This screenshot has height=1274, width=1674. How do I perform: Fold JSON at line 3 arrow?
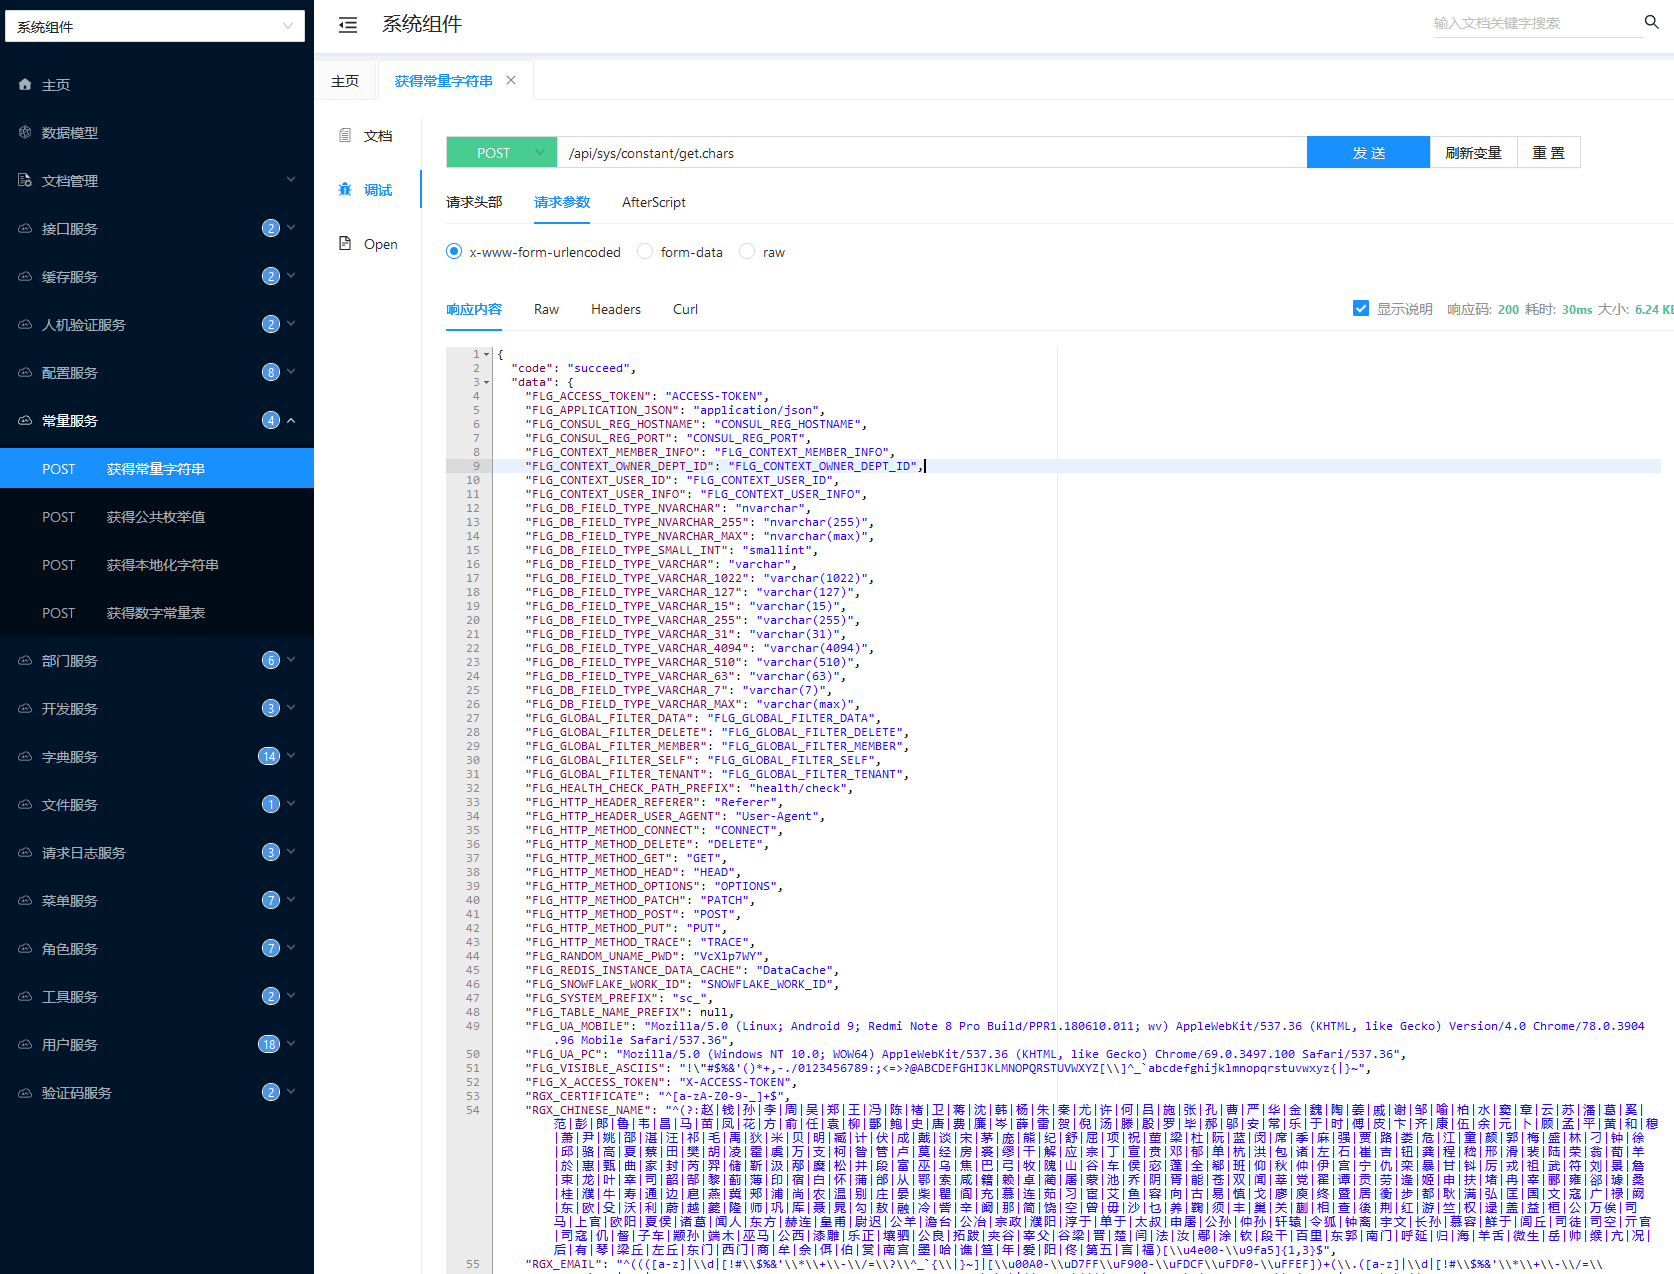(487, 382)
